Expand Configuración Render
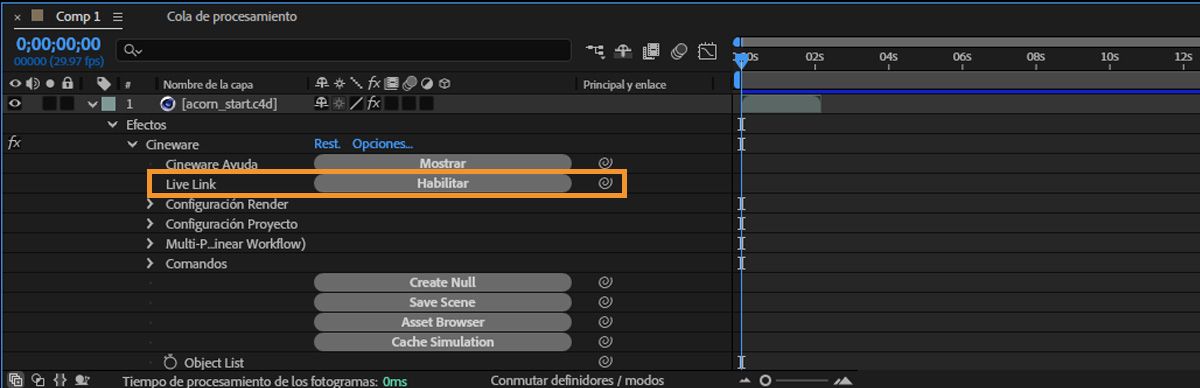This screenshot has height=388, width=1200. coord(151,204)
